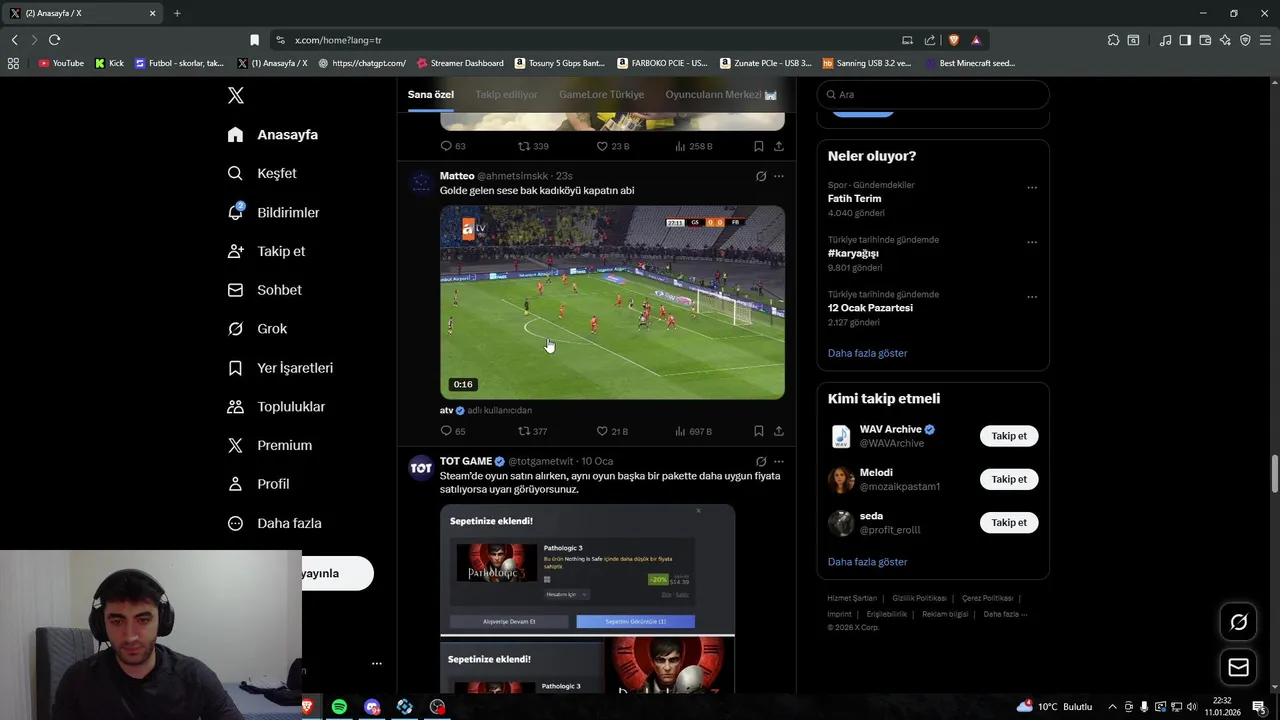Repost the top post with 339 reposts
This screenshot has width=1280, height=720.
click(533, 146)
